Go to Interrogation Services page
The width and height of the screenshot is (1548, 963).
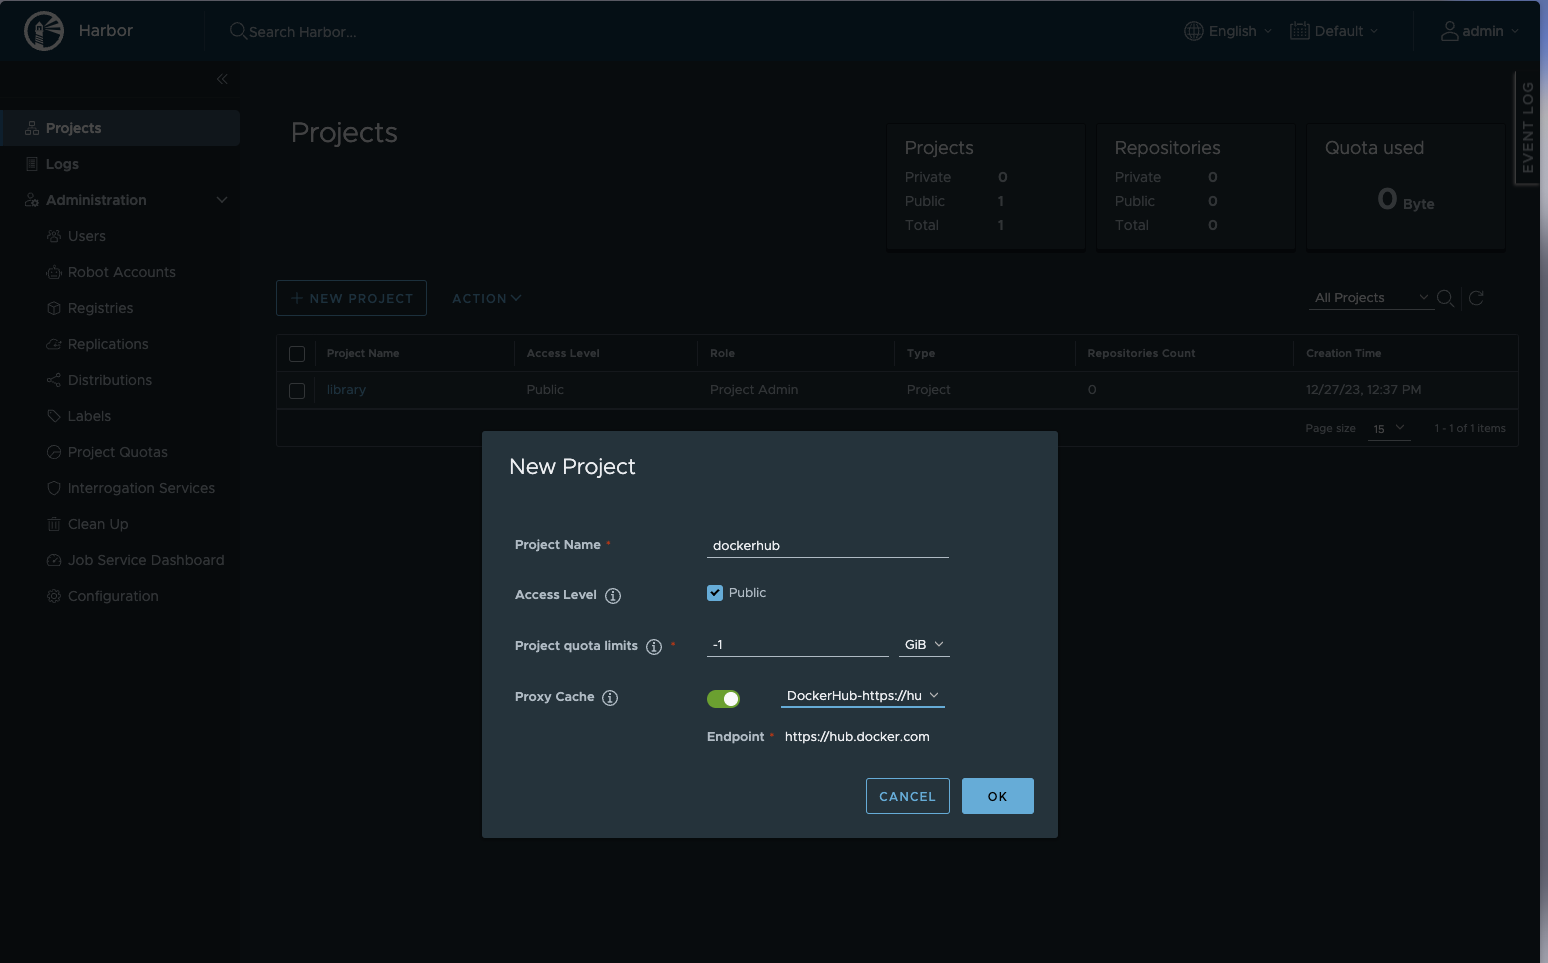(141, 488)
